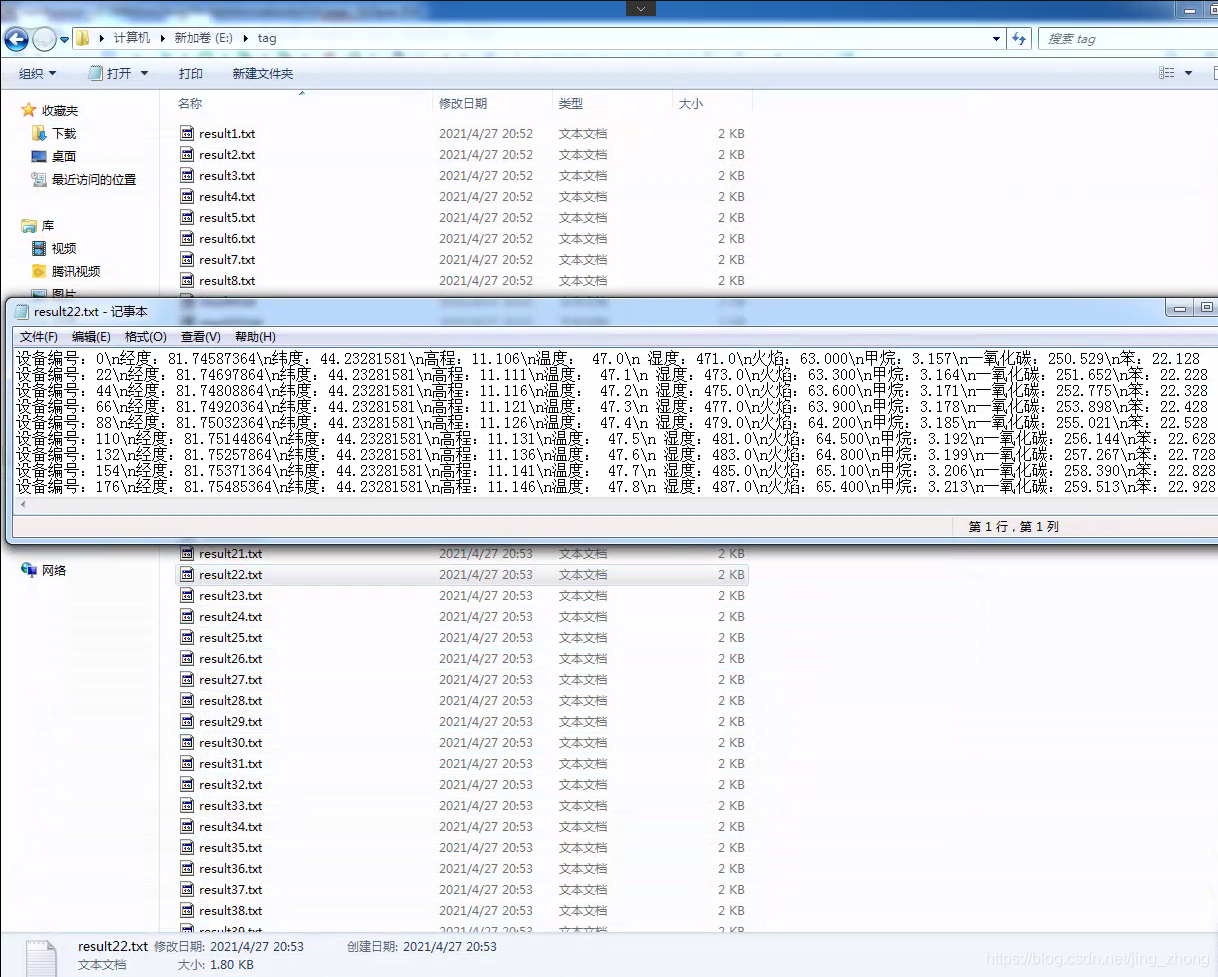Image resolution: width=1218 pixels, height=977 pixels.
Task: Select the result3.txt file icon
Action: click(187, 175)
